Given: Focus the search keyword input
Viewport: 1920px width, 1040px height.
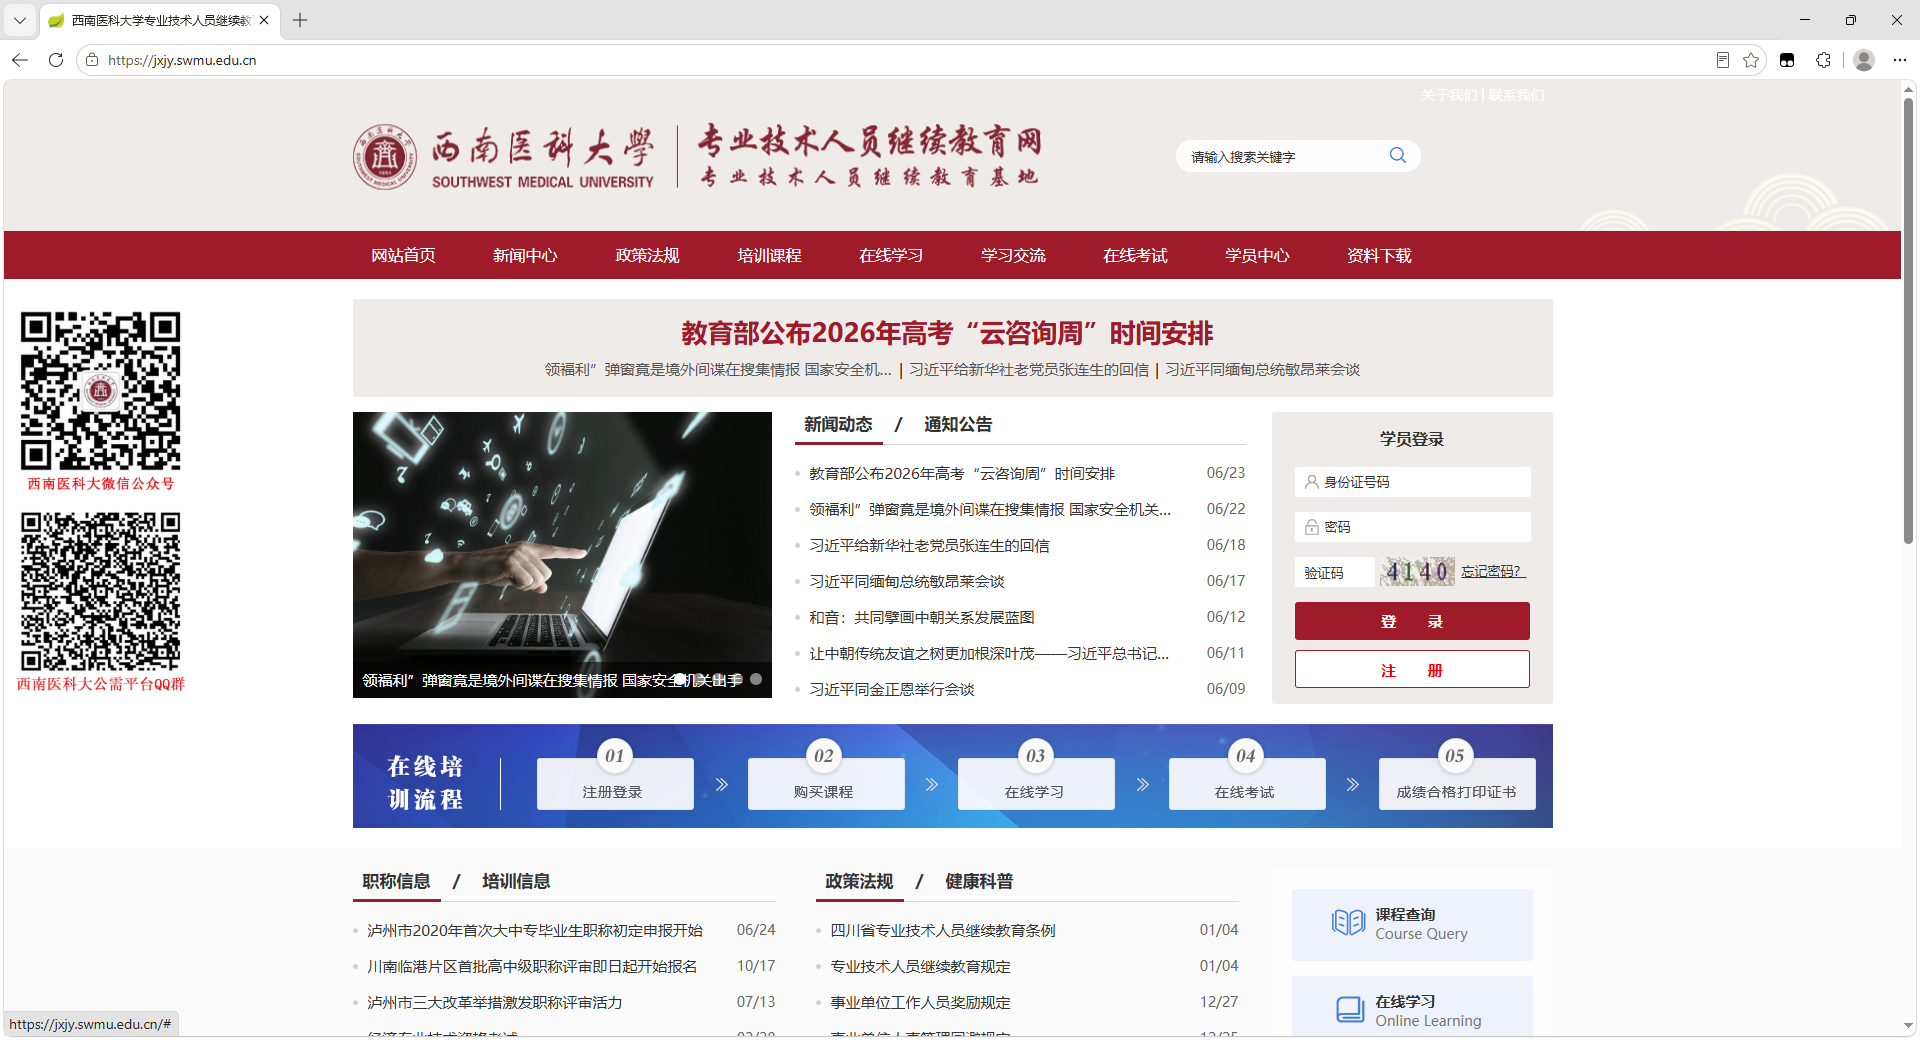Looking at the screenshot, I should click(1282, 156).
